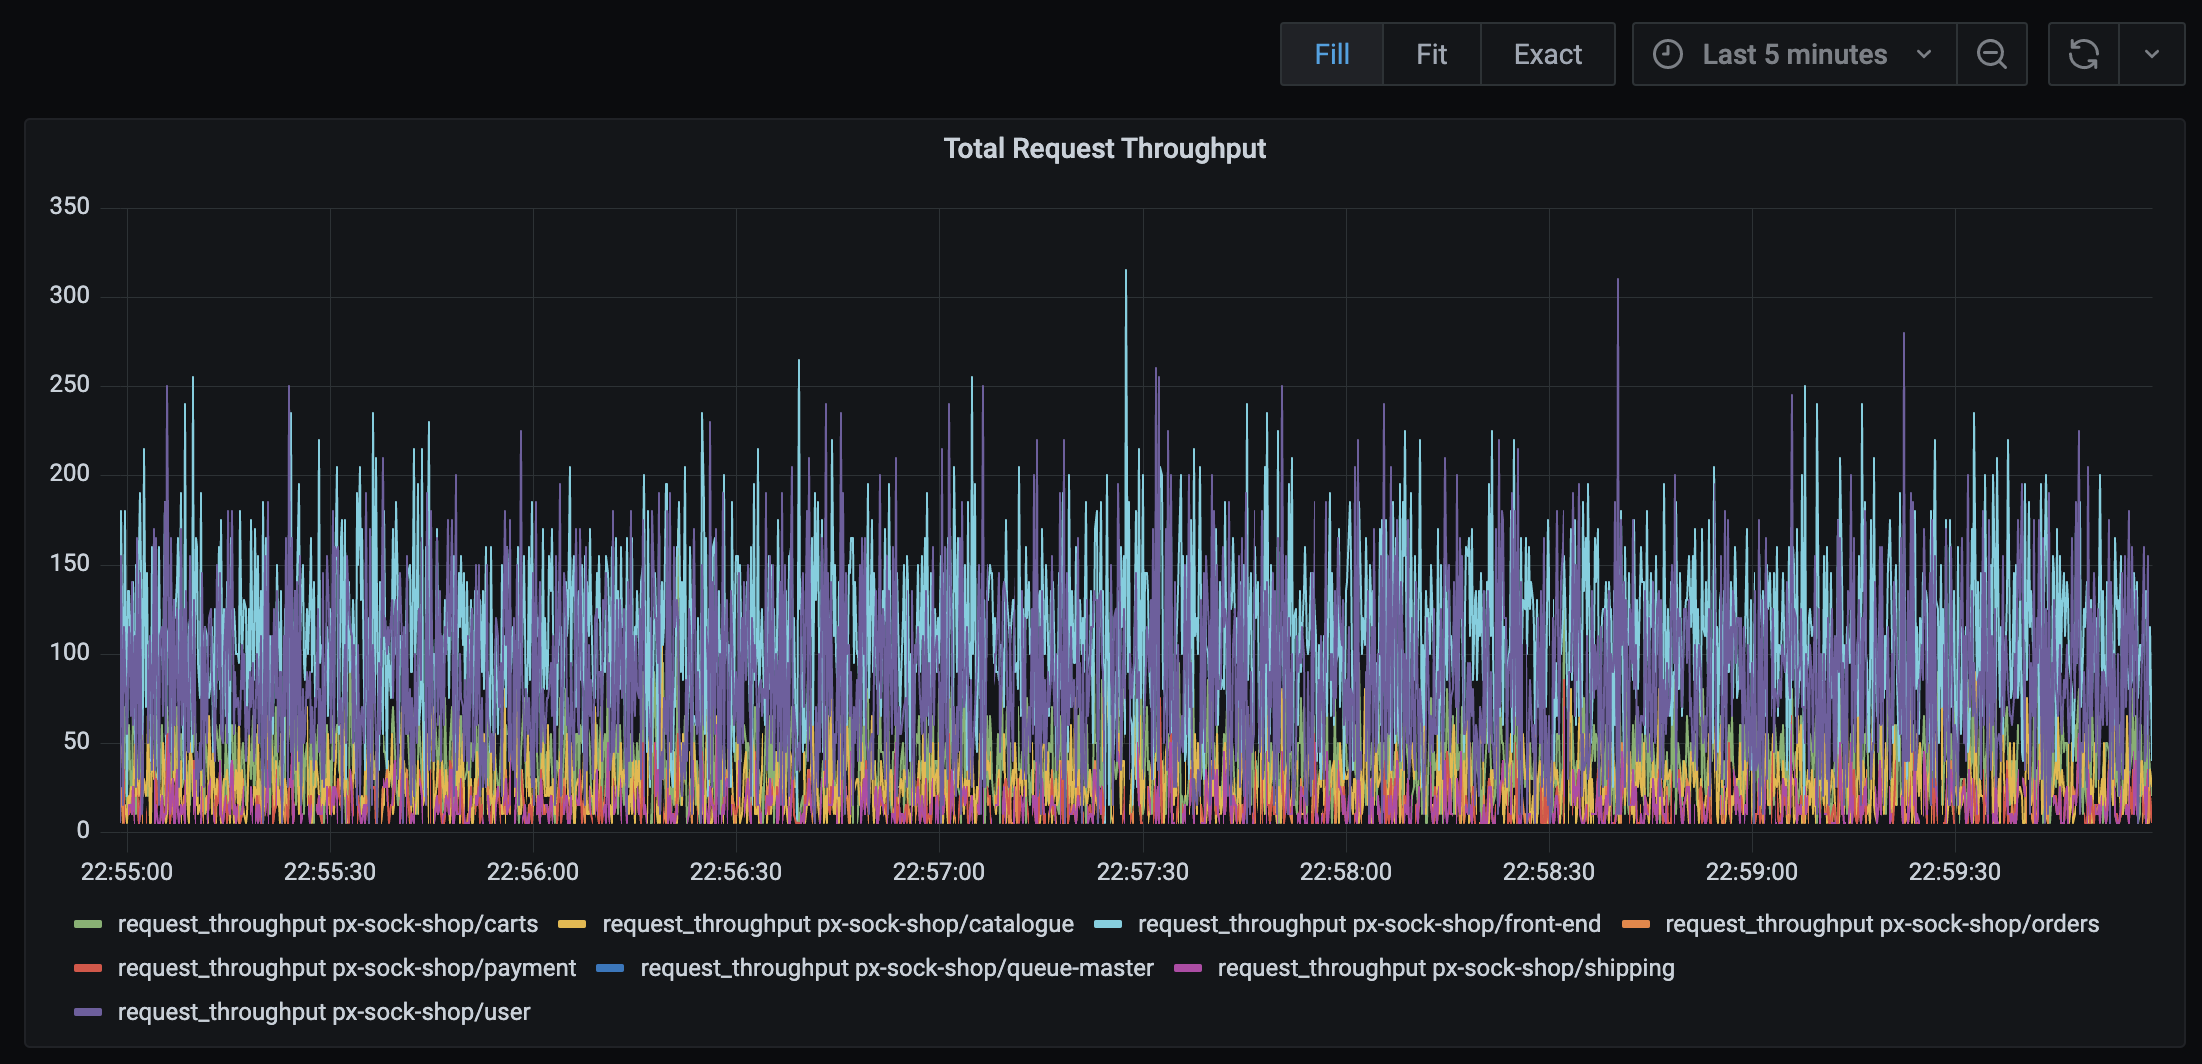Click the px-sock-shop/payment legend label

(346, 968)
